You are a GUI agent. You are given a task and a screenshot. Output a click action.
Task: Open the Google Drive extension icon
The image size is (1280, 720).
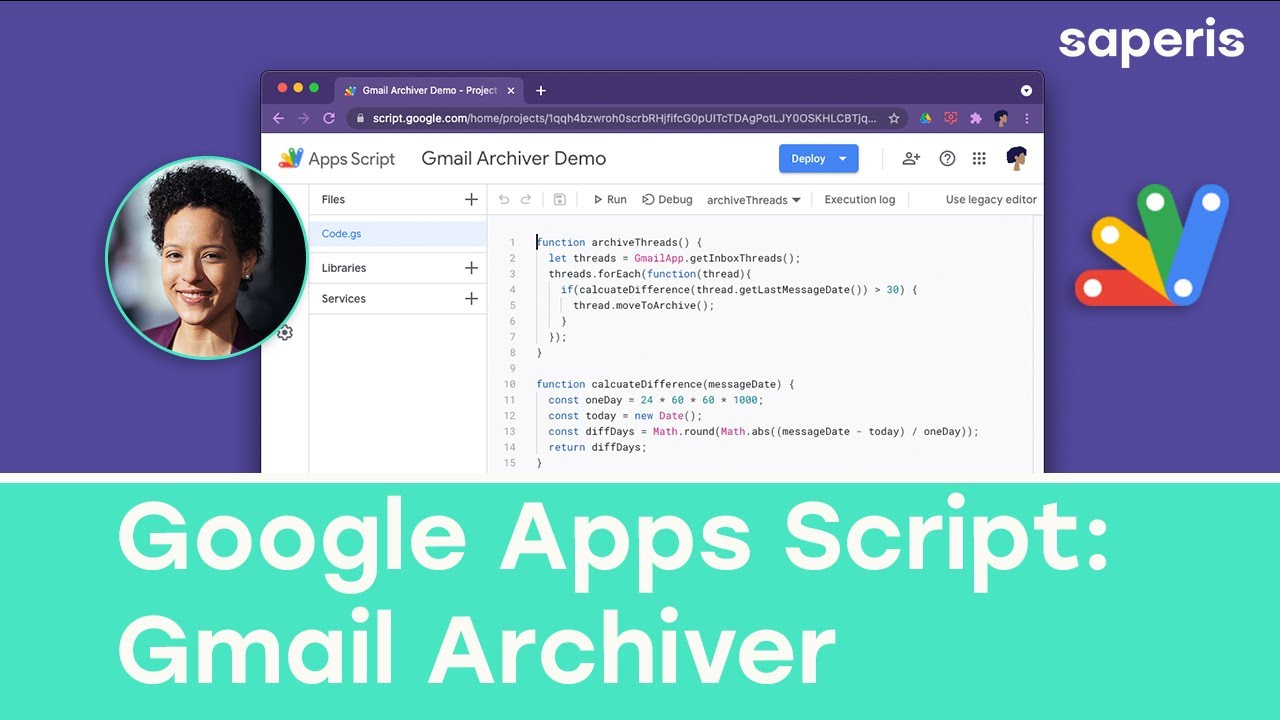coord(926,118)
